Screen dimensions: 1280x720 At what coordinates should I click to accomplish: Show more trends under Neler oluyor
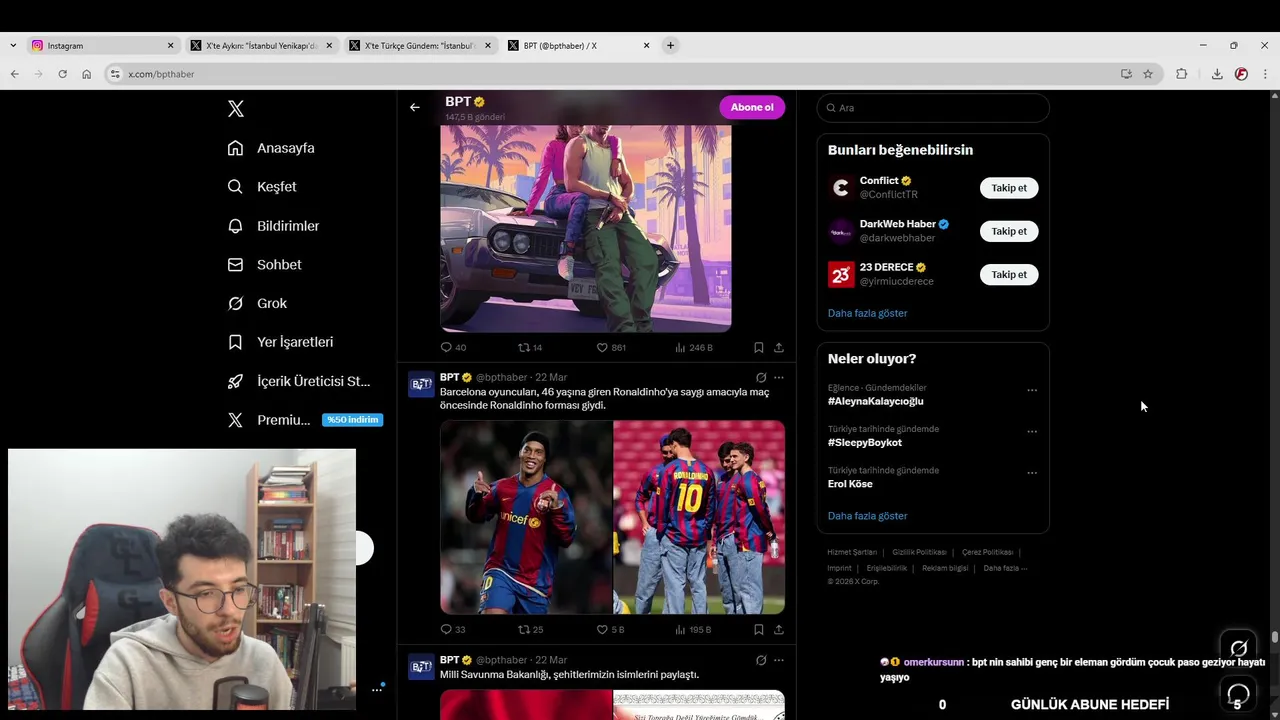point(867,516)
